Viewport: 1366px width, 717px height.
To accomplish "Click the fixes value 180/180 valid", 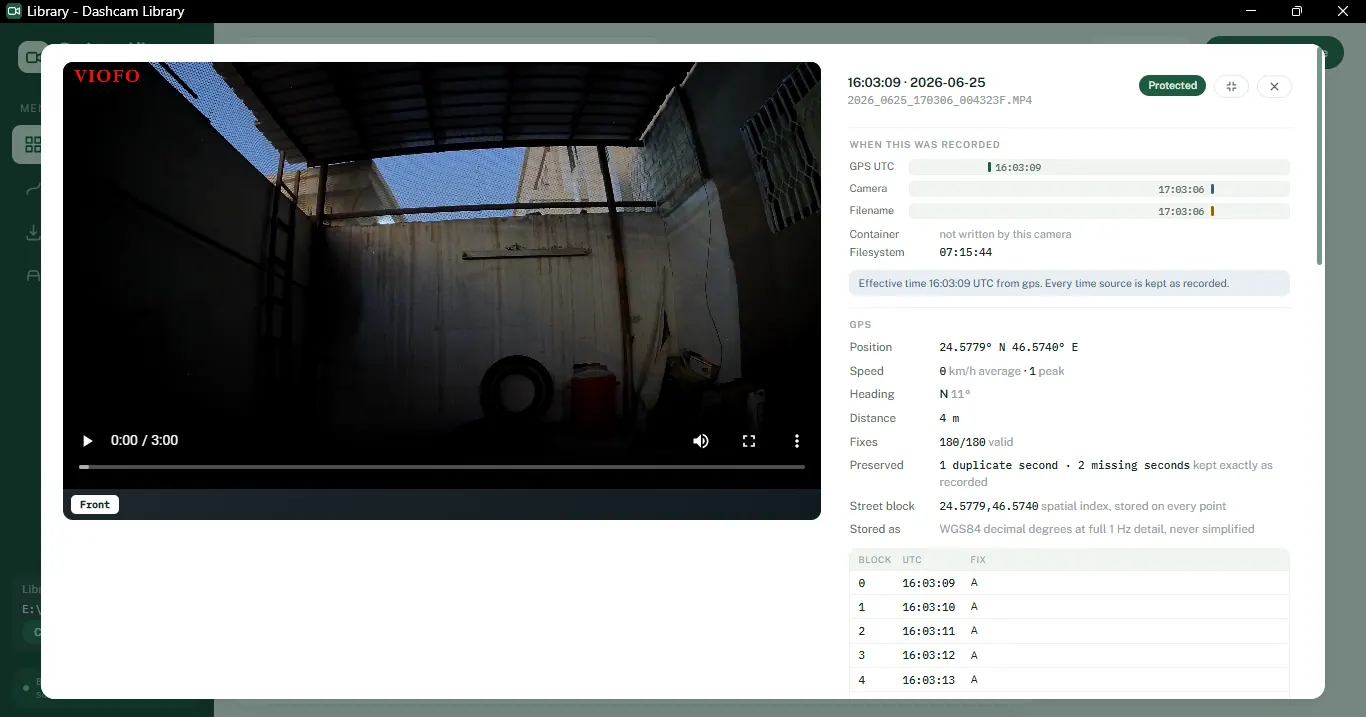I will pyautogui.click(x=976, y=442).
